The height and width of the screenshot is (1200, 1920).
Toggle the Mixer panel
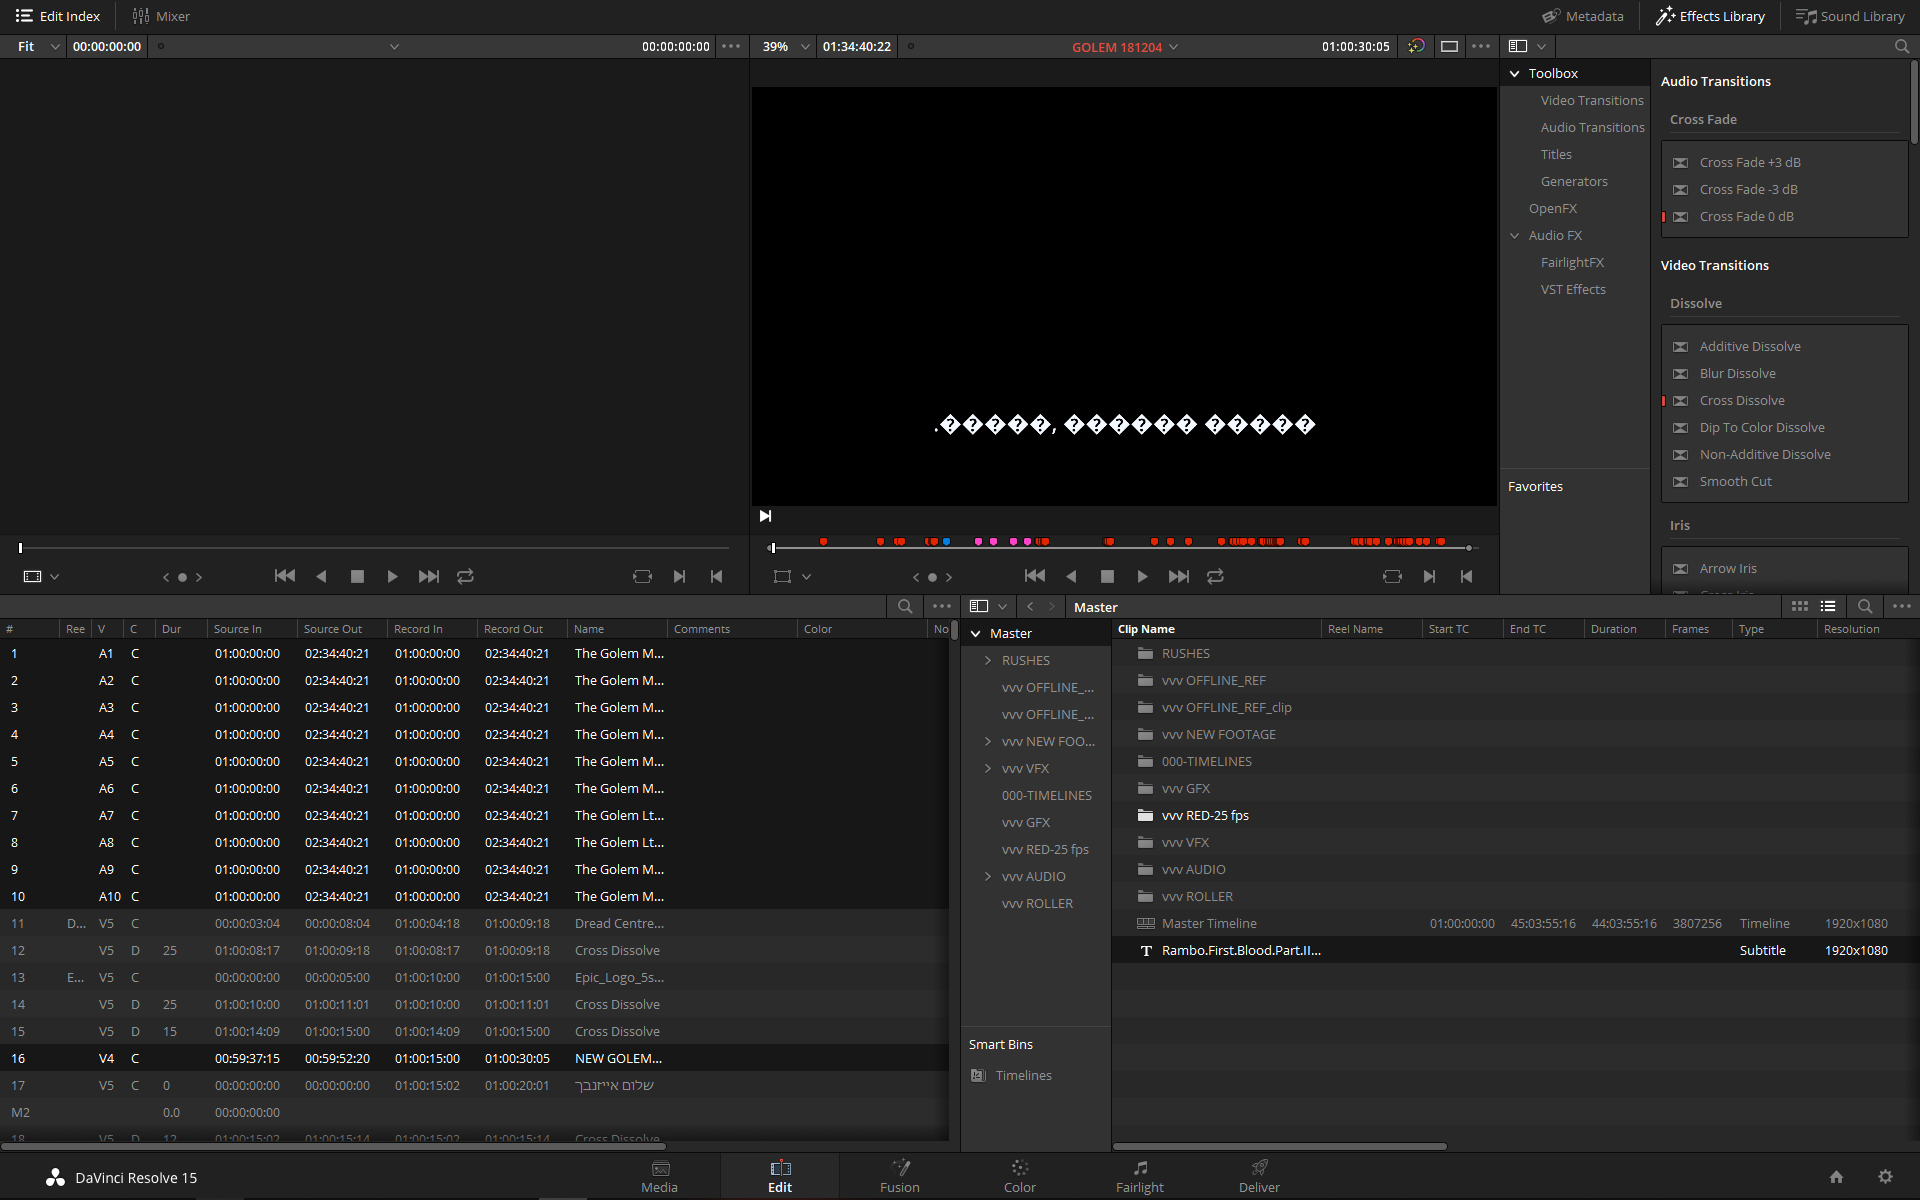(x=161, y=16)
